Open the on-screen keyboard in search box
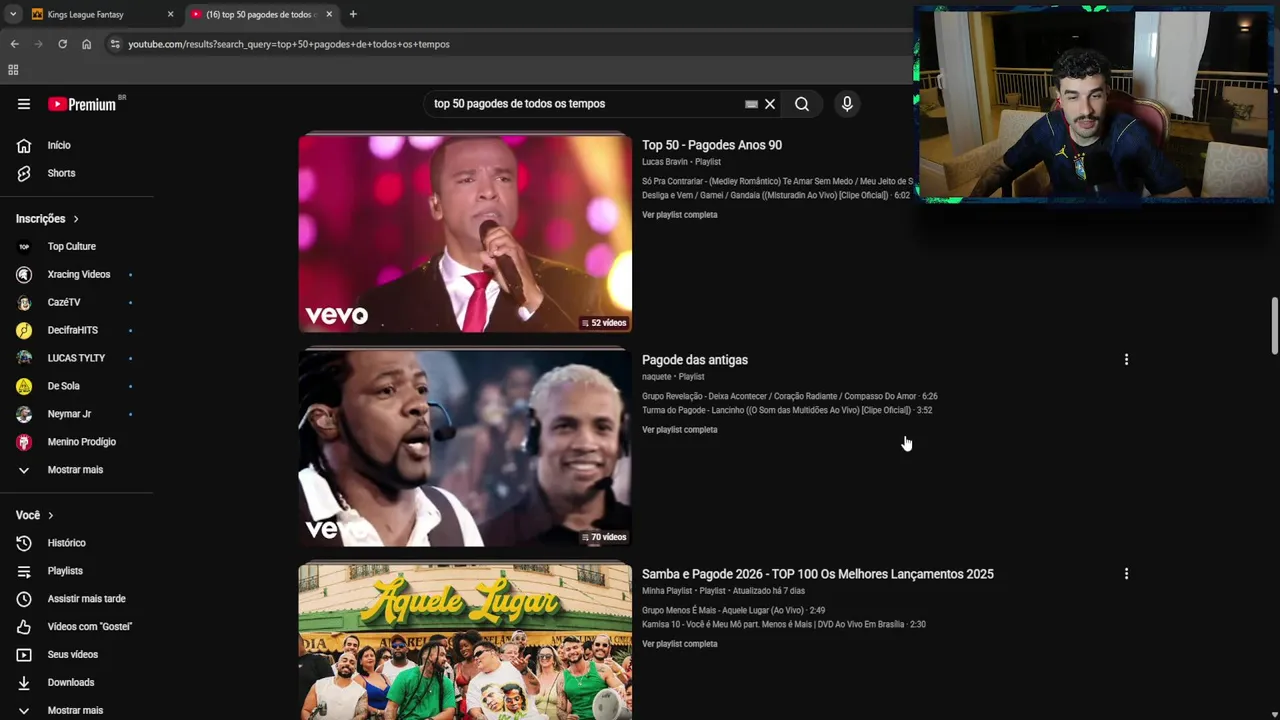Viewport: 1280px width, 720px height. 751,104
